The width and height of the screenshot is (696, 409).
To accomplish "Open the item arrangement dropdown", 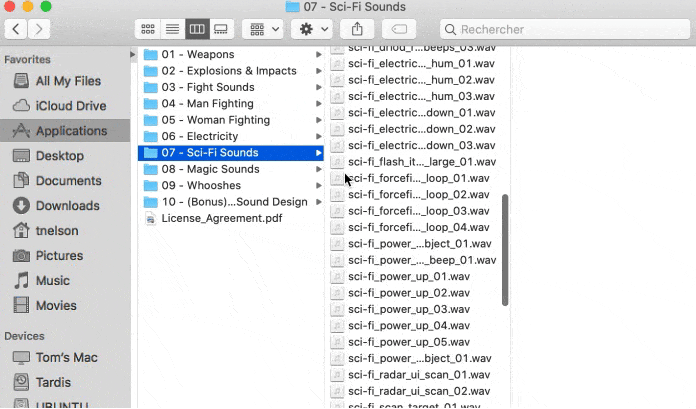I will 265,29.
